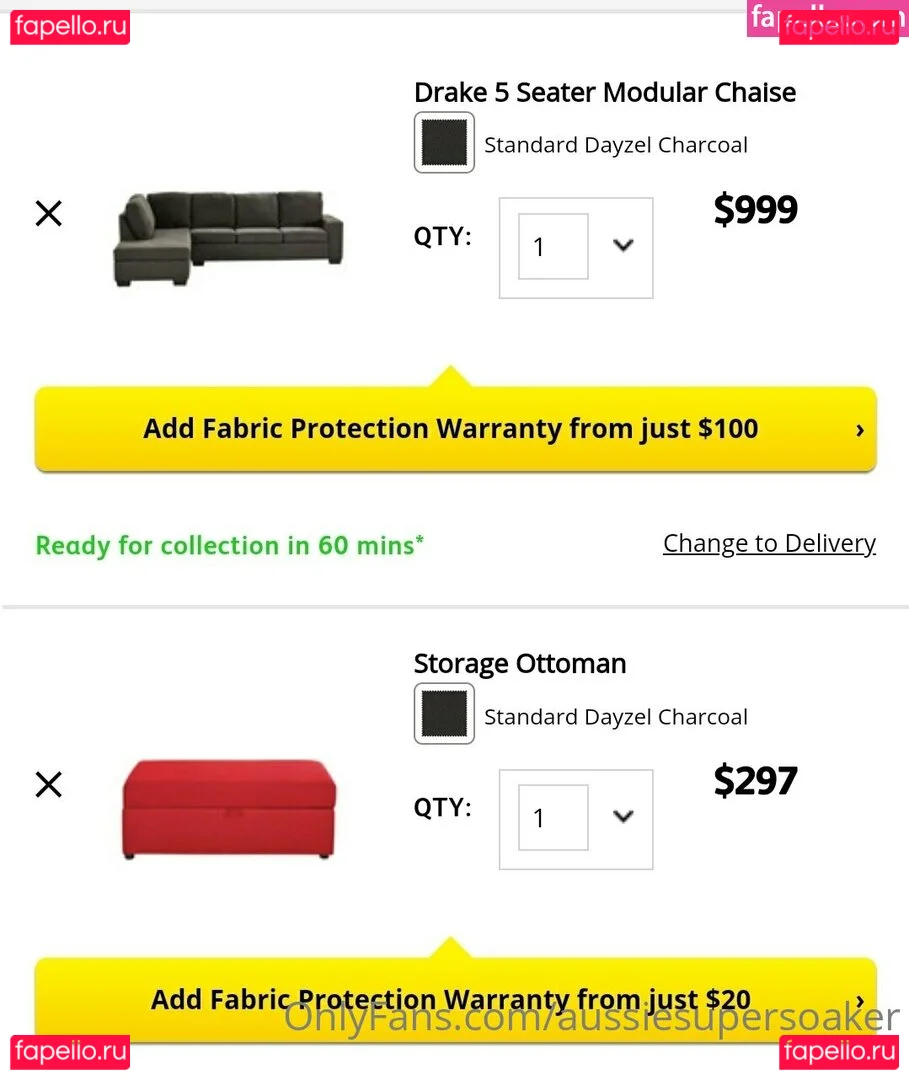Click the Storage Ottoman quantity number field

pos(552,817)
